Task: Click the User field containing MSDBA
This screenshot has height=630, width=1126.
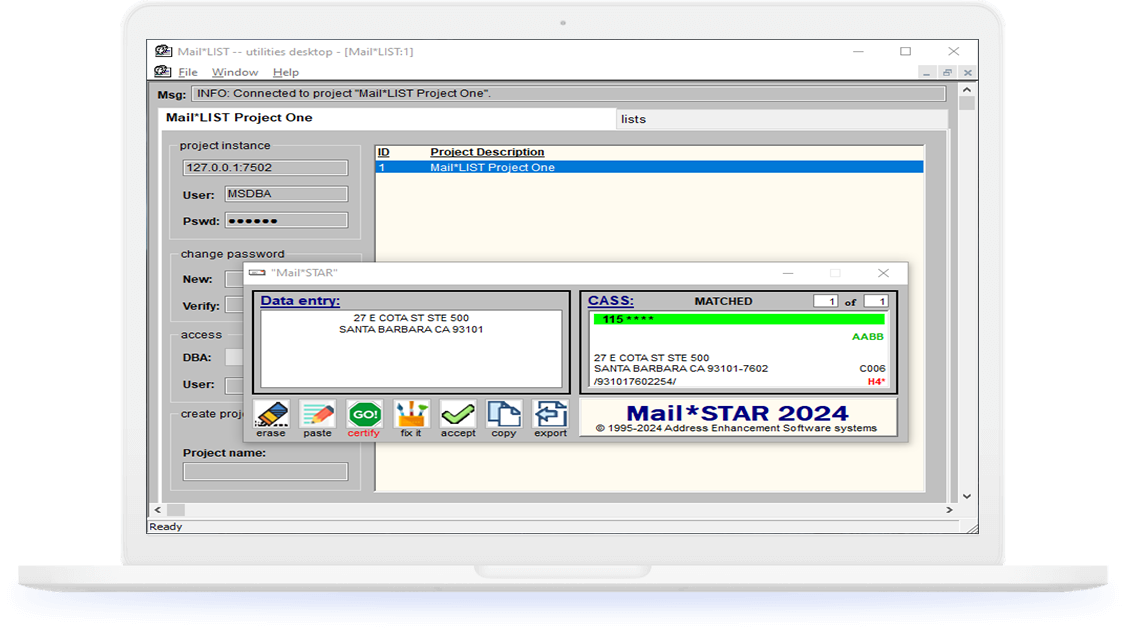Action: pos(287,194)
